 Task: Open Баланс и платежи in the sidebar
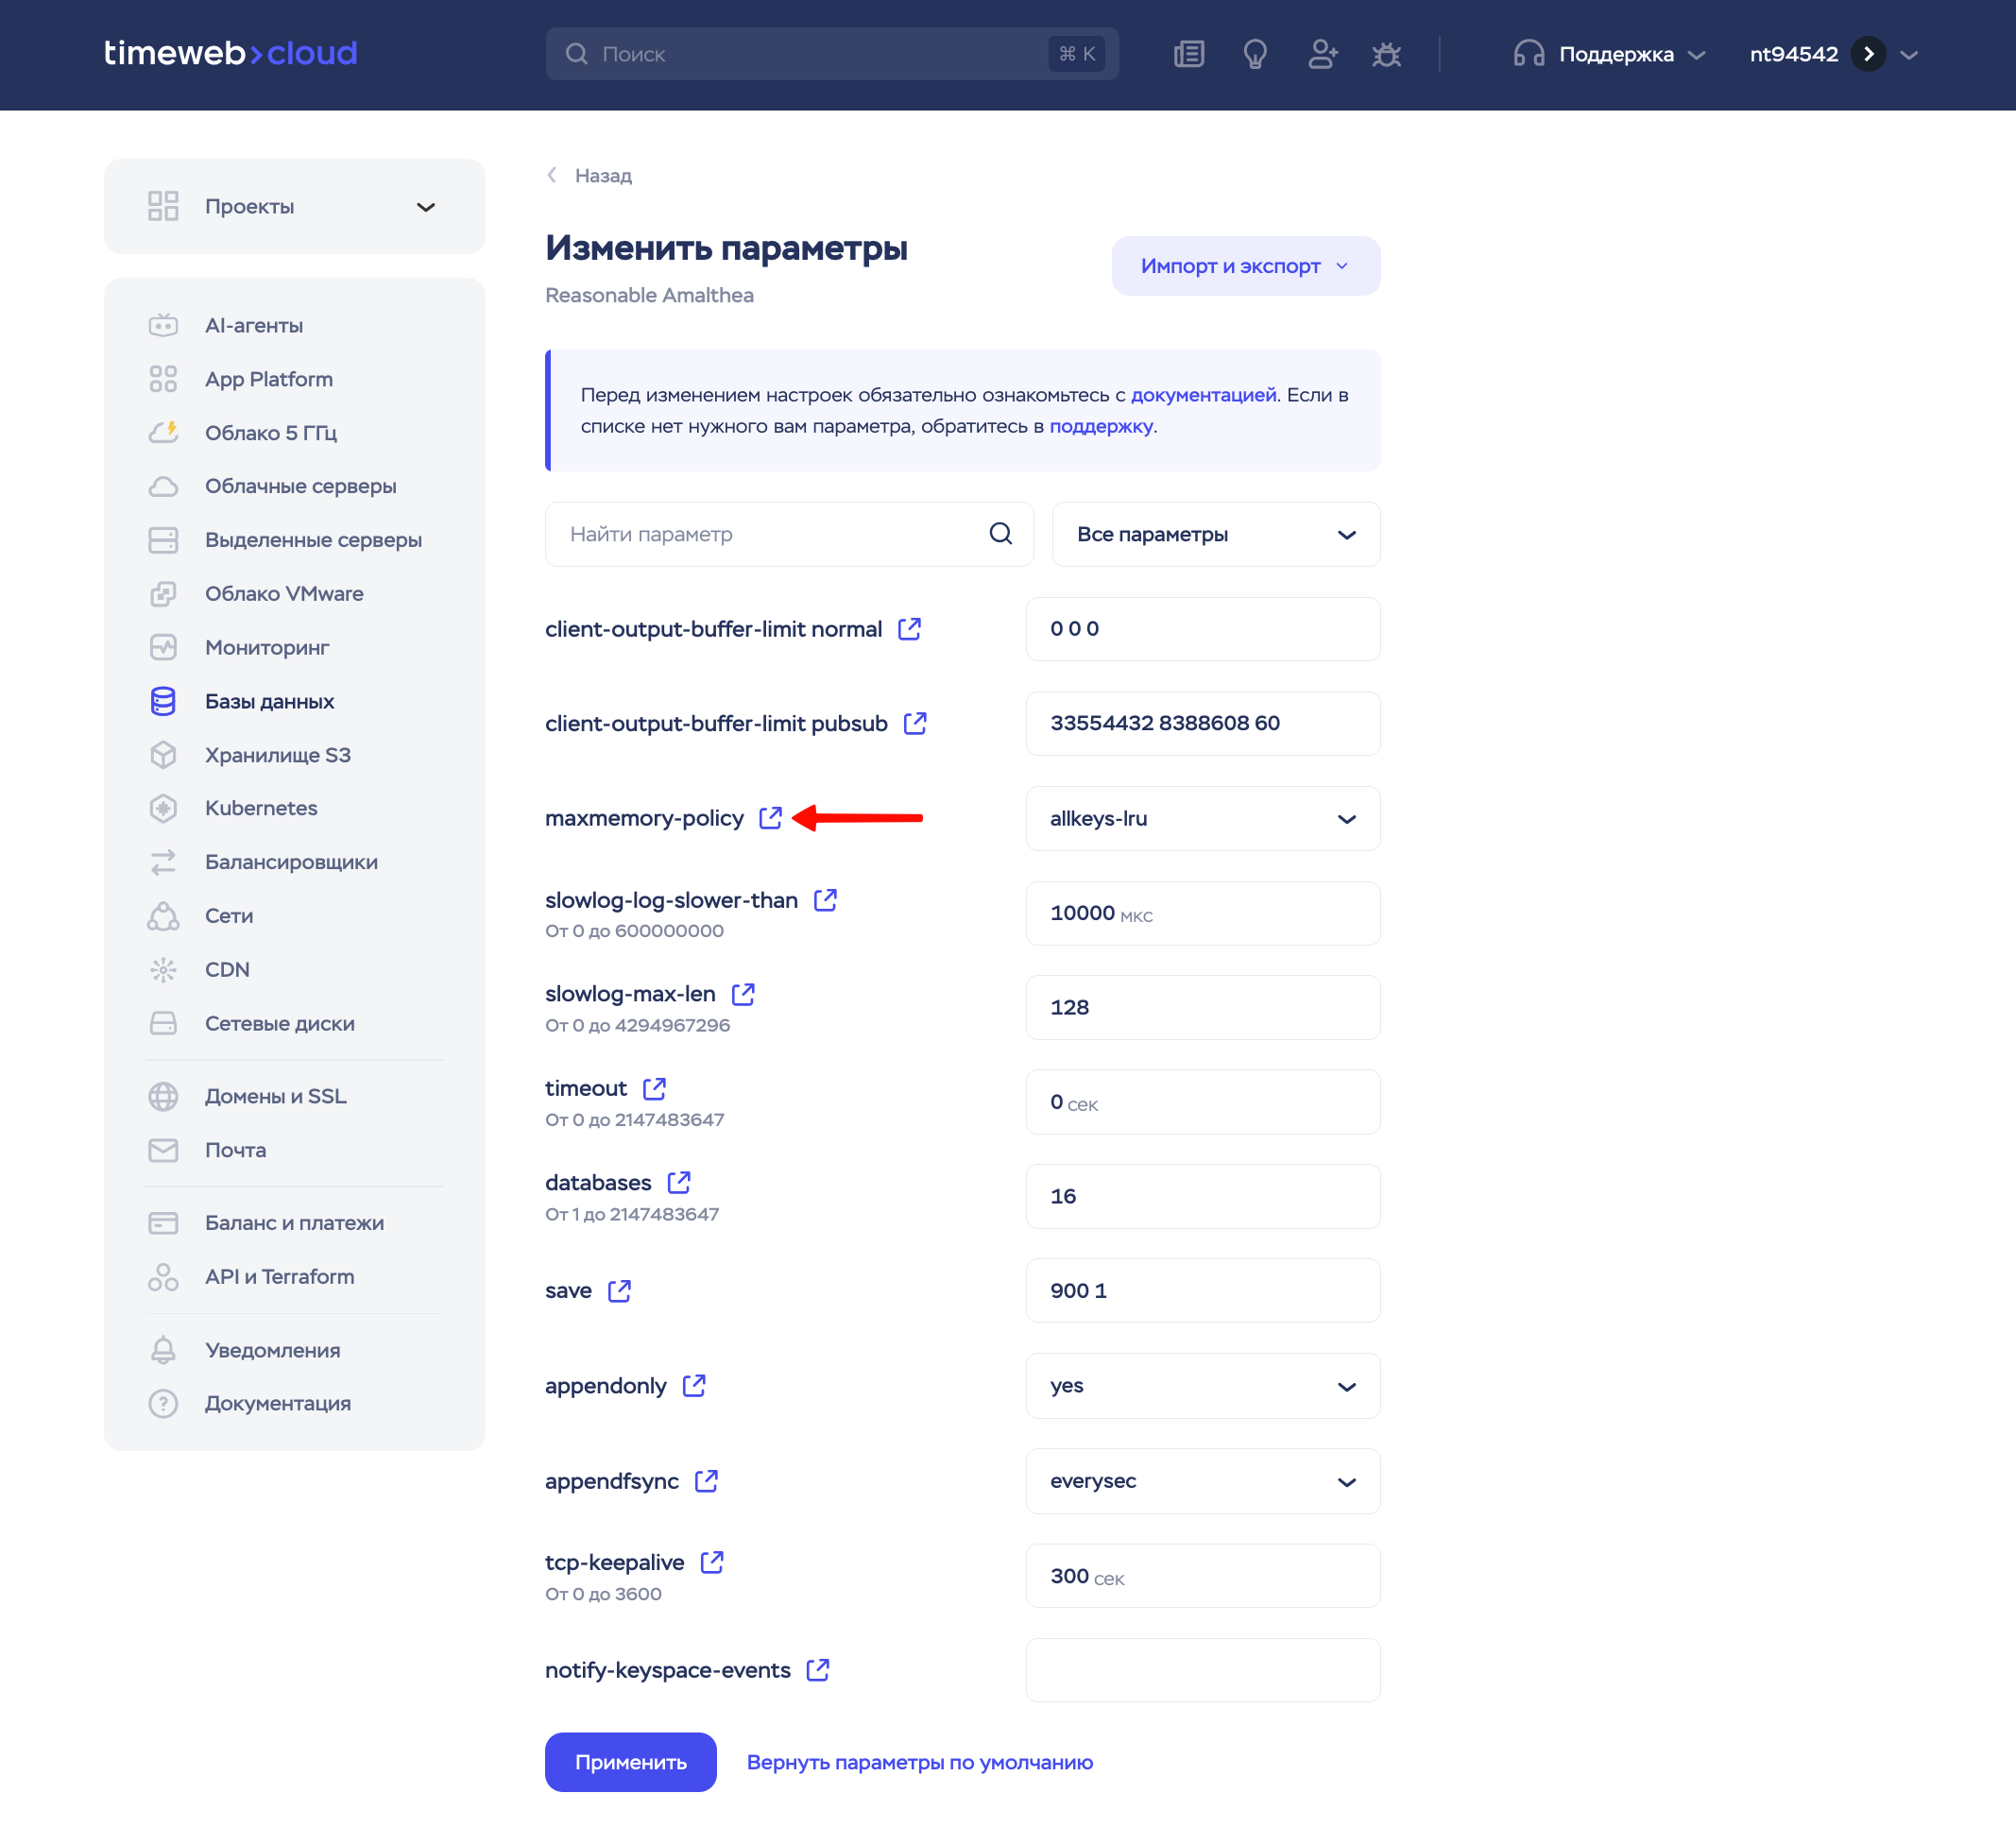pos(294,1223)
